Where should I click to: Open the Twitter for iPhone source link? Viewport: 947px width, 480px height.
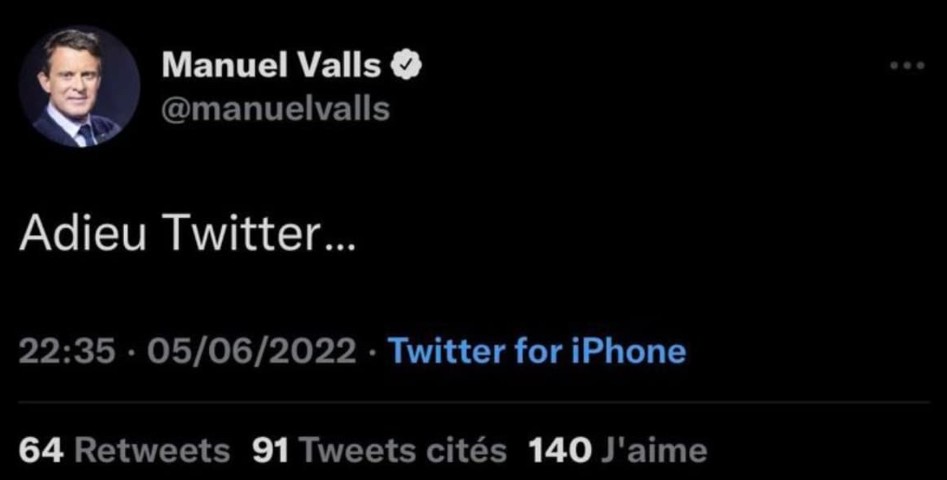pos(537,351)
